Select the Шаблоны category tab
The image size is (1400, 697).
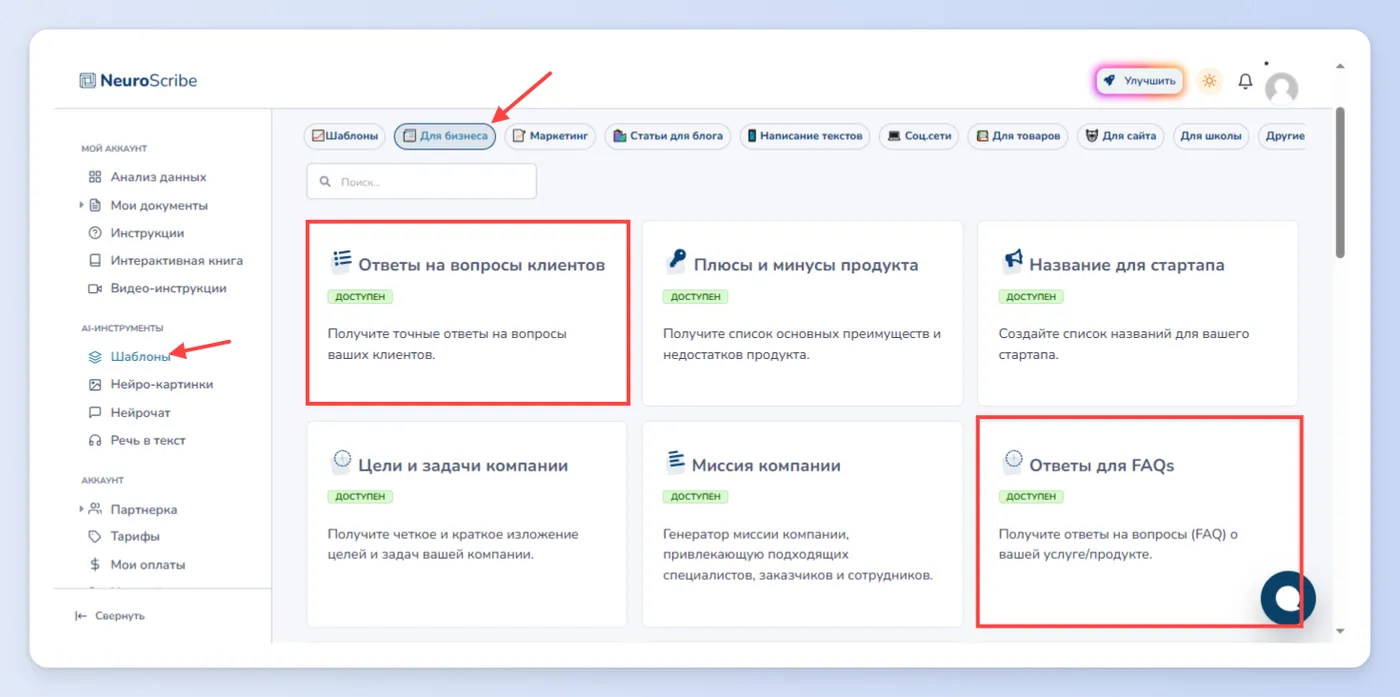[345, 136]
